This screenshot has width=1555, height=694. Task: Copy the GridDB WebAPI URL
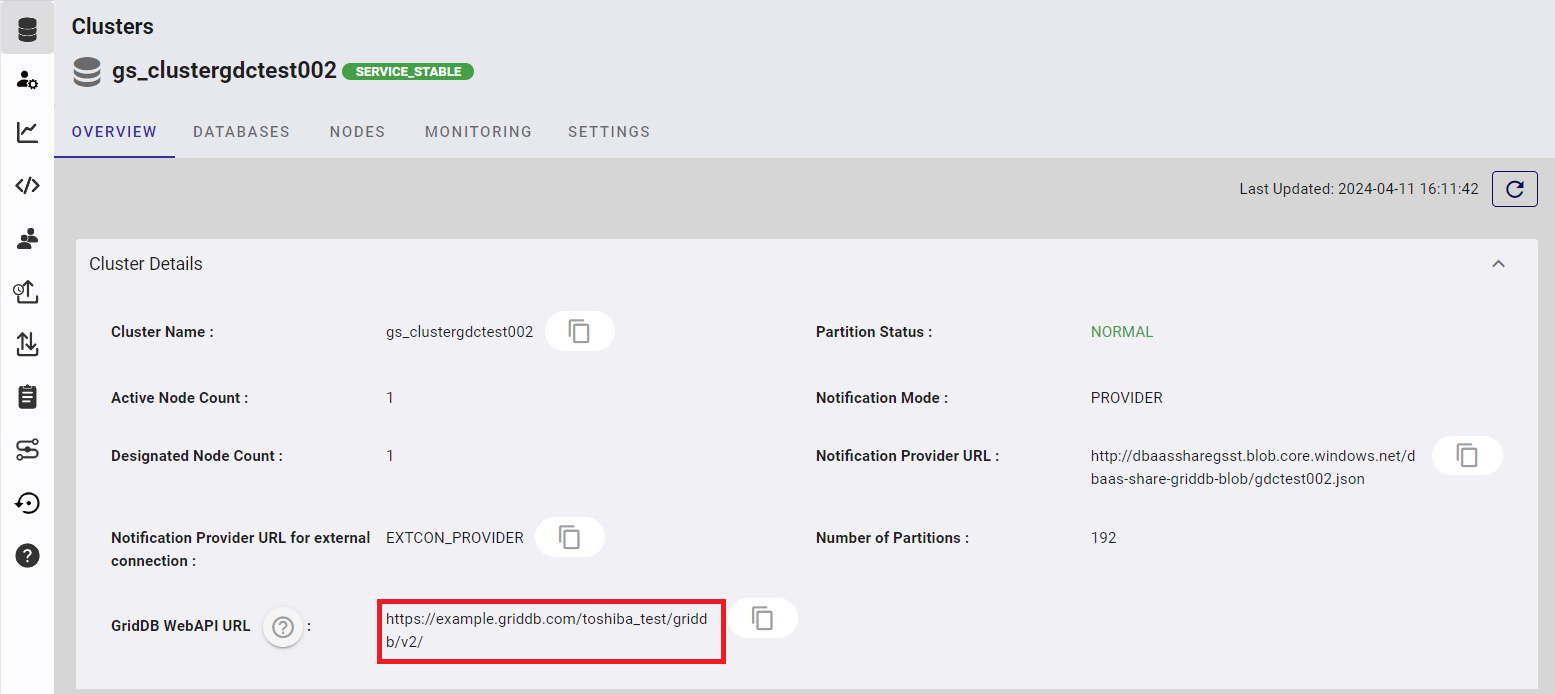[x=763, y=618]
